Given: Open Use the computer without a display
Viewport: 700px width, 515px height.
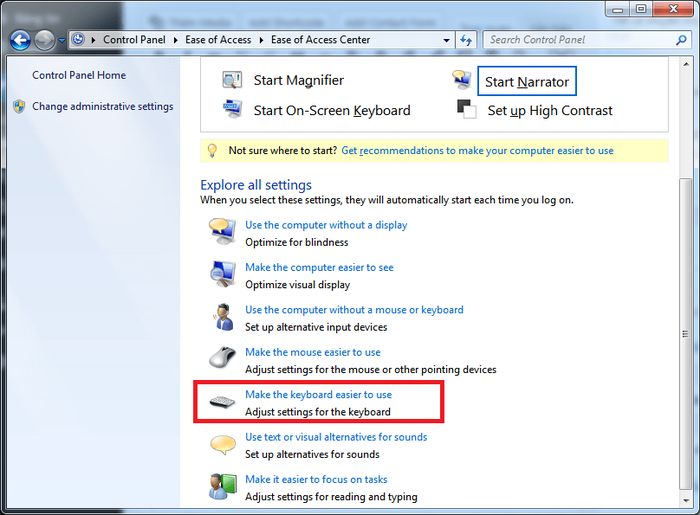Looking at the screenshot, I should tap(326, 225).
